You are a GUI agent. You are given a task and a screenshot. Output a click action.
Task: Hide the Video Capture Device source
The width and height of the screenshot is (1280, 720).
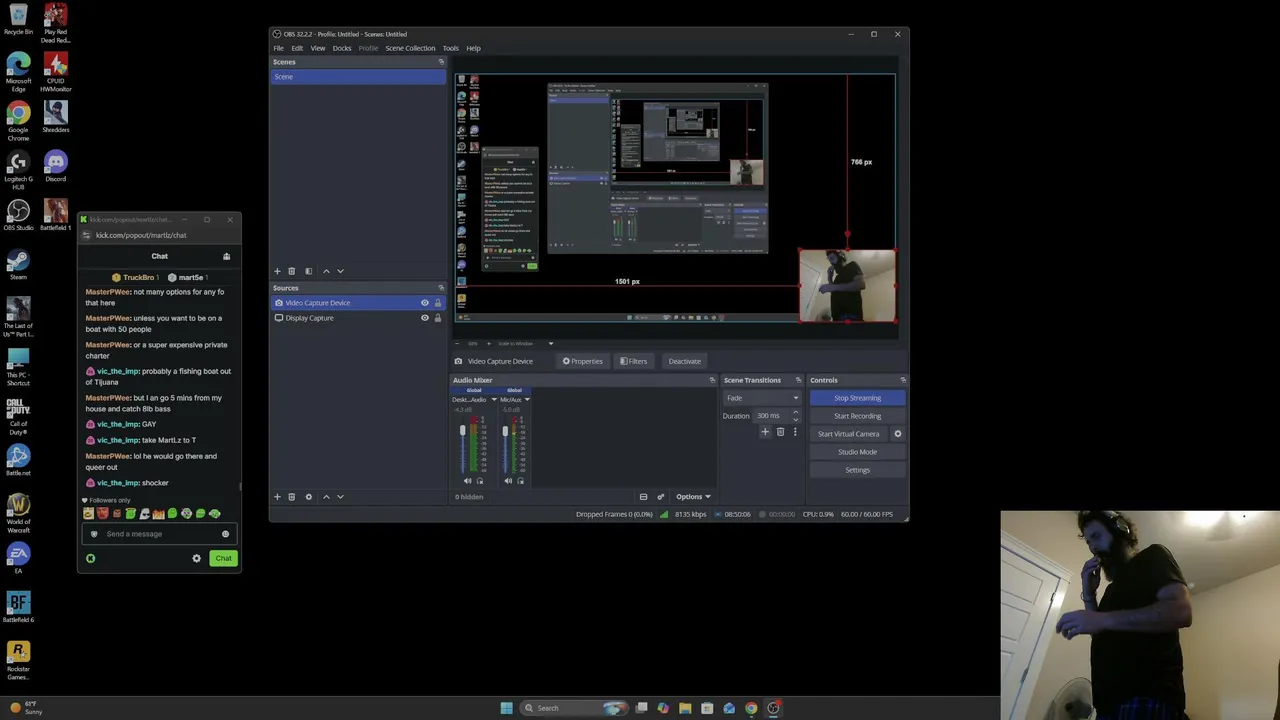tap(424, 303)
